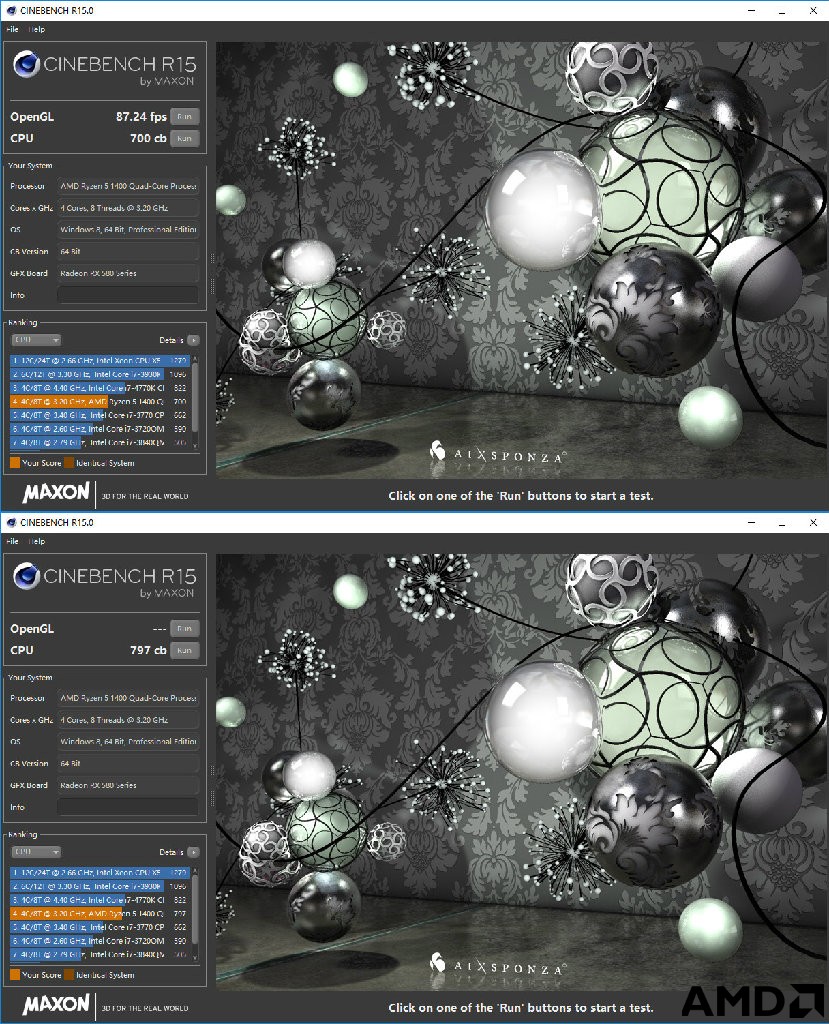
Task: Click the title bar app icon of the lower window
Action: coord(11,522)
